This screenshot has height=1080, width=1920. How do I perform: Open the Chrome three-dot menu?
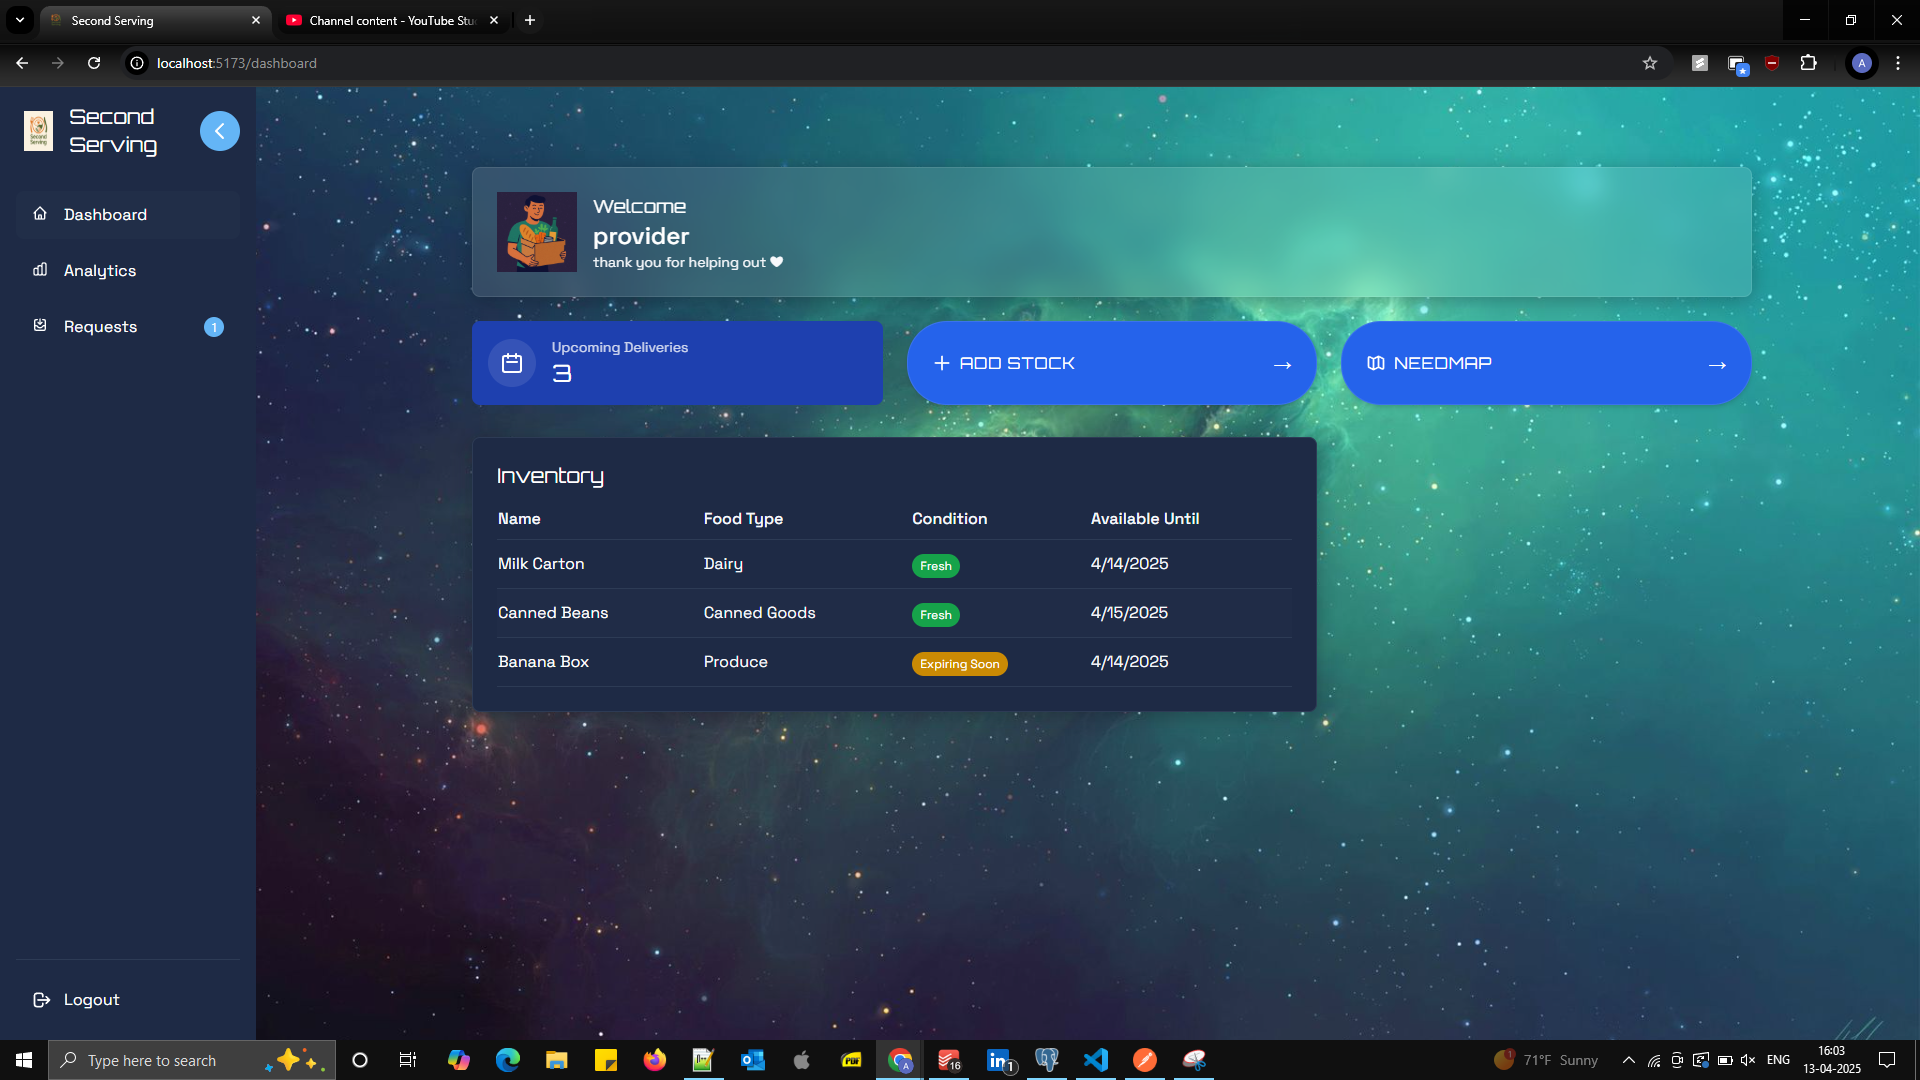coord(1897,63)
